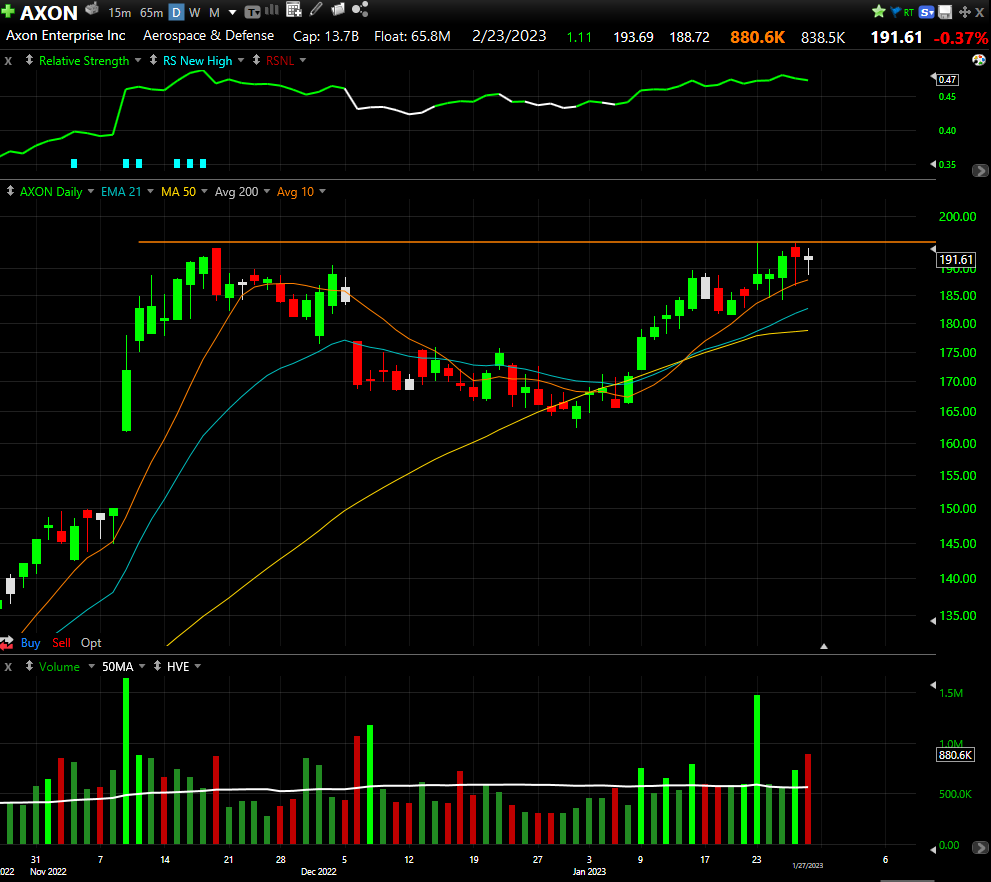Click the RT real-time indicator
The height and width of the screenshot is (882, 991).
click(909, 12)
